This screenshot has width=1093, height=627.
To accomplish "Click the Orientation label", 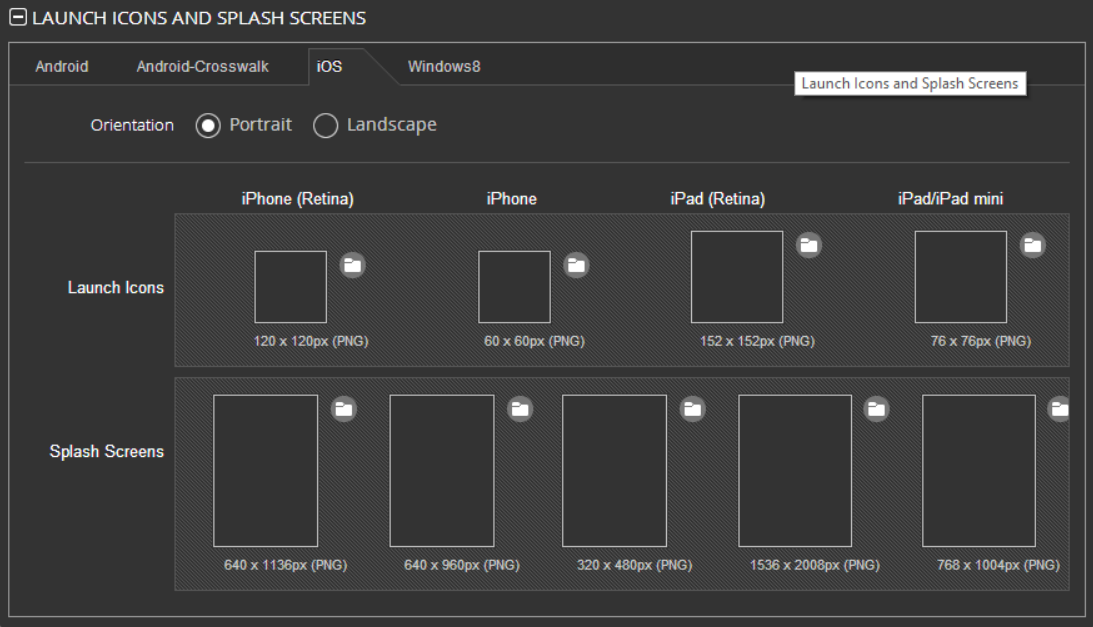I will point(132,126).
